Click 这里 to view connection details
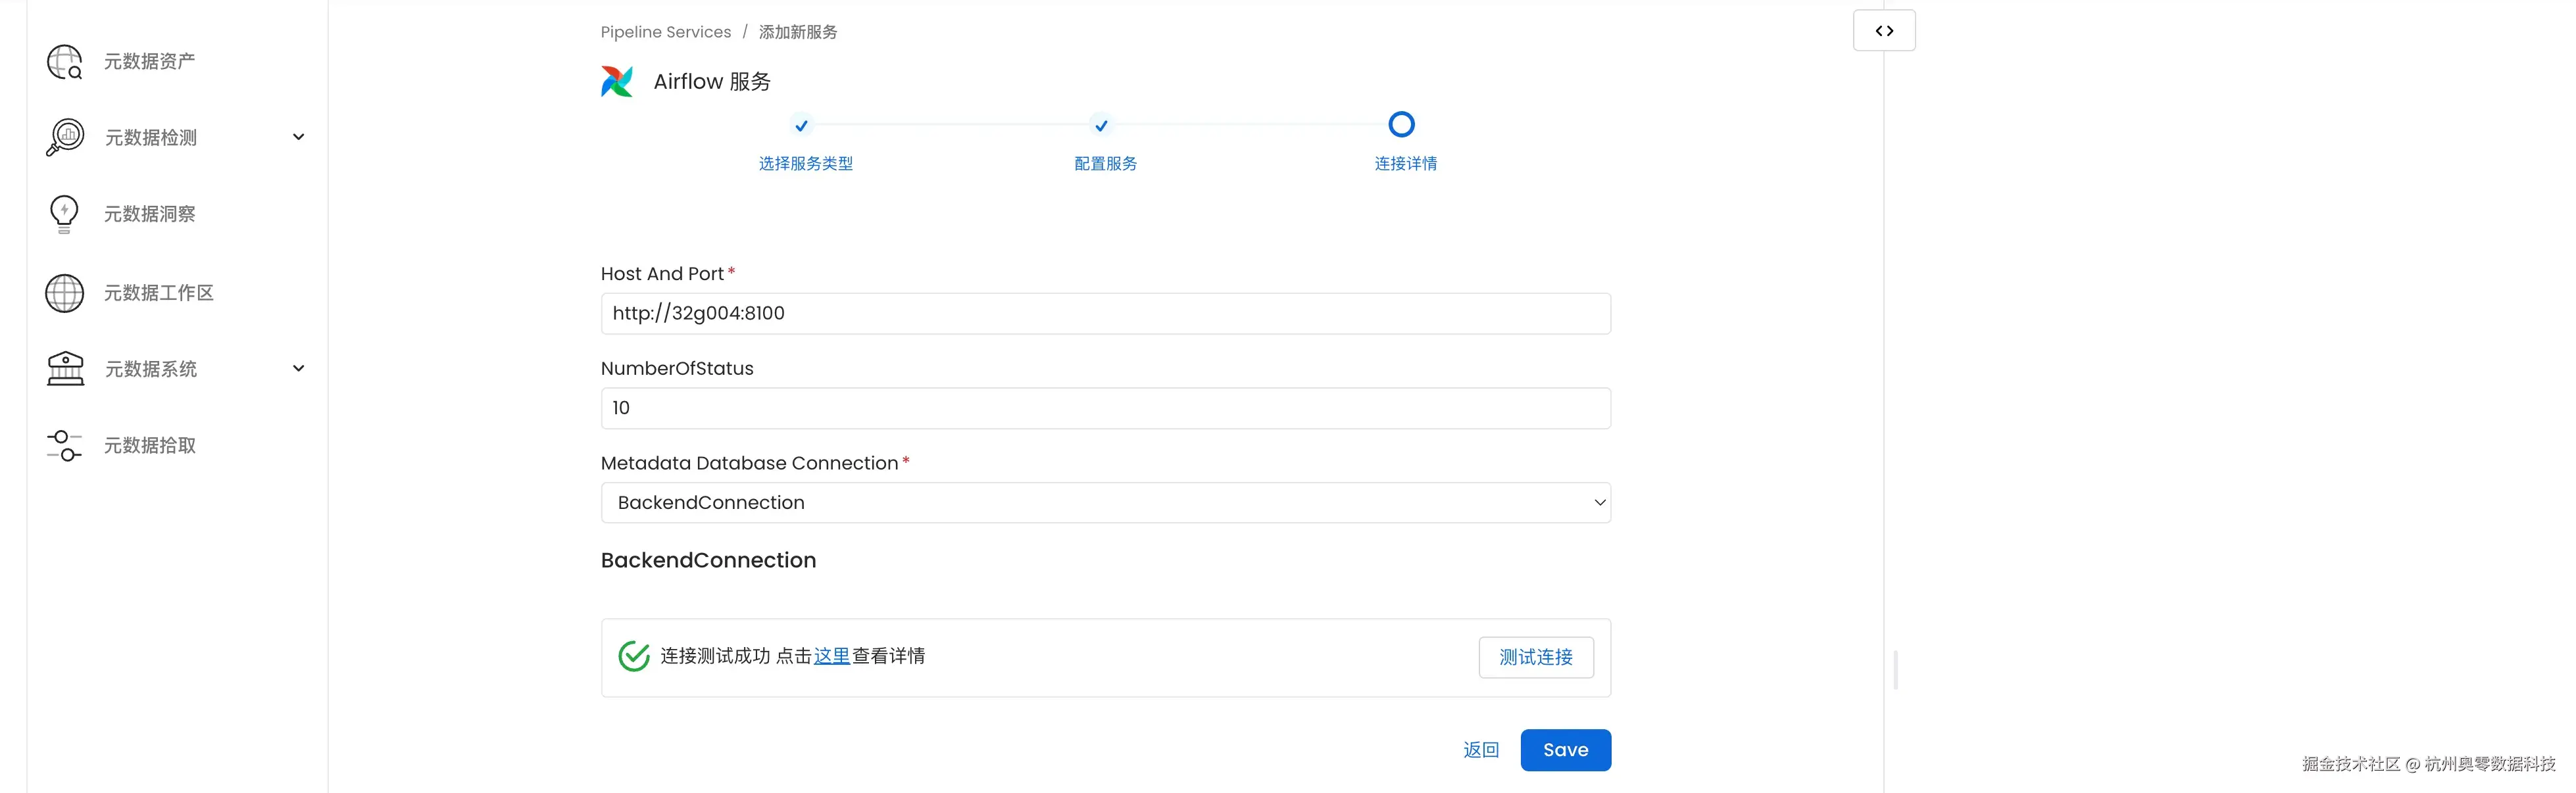Image resolution: width=2576 pixels, height=793 pixels. [x=832, y=656]
